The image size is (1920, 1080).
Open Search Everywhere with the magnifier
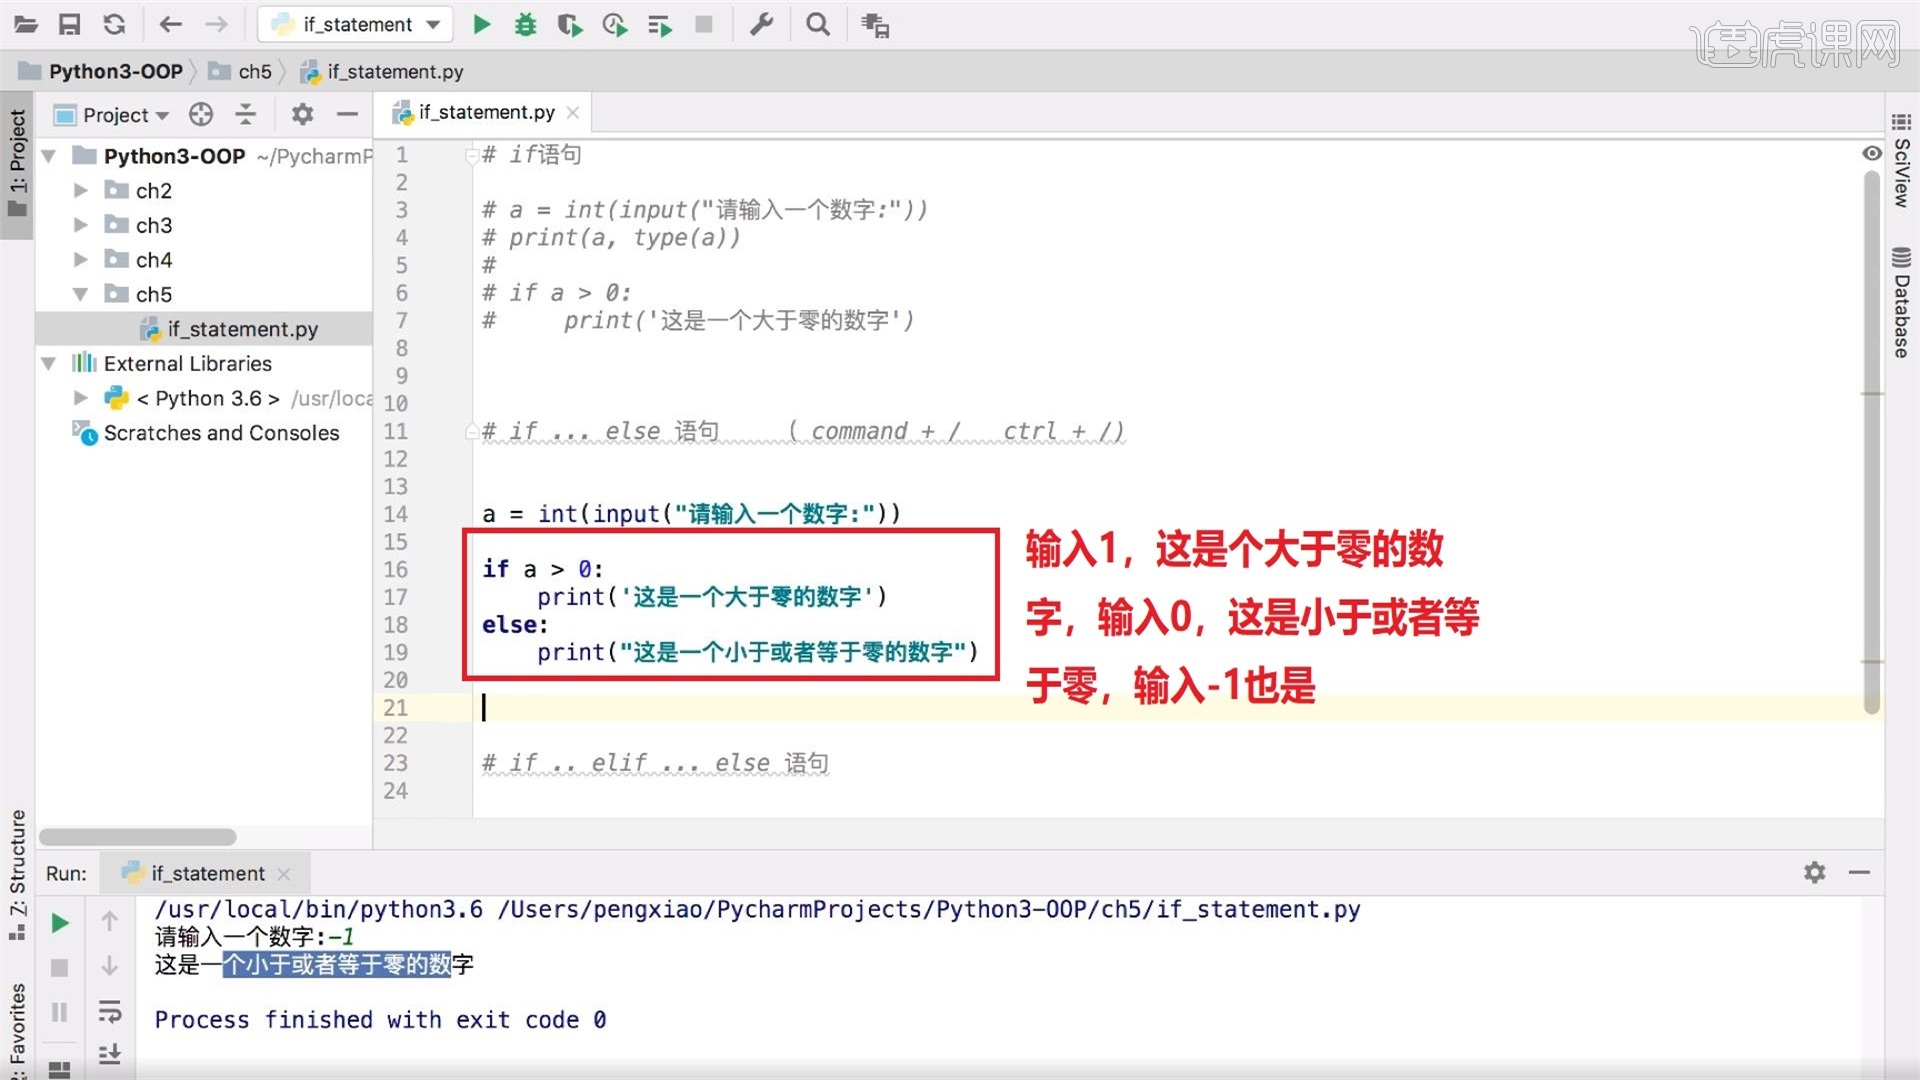[818, 24]
